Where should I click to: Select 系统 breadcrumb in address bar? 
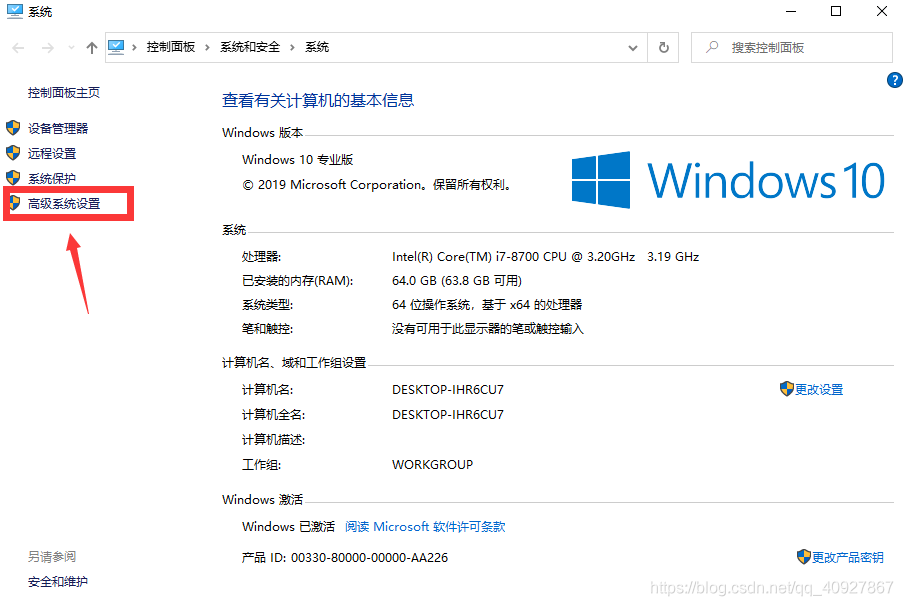coord(317,47)
